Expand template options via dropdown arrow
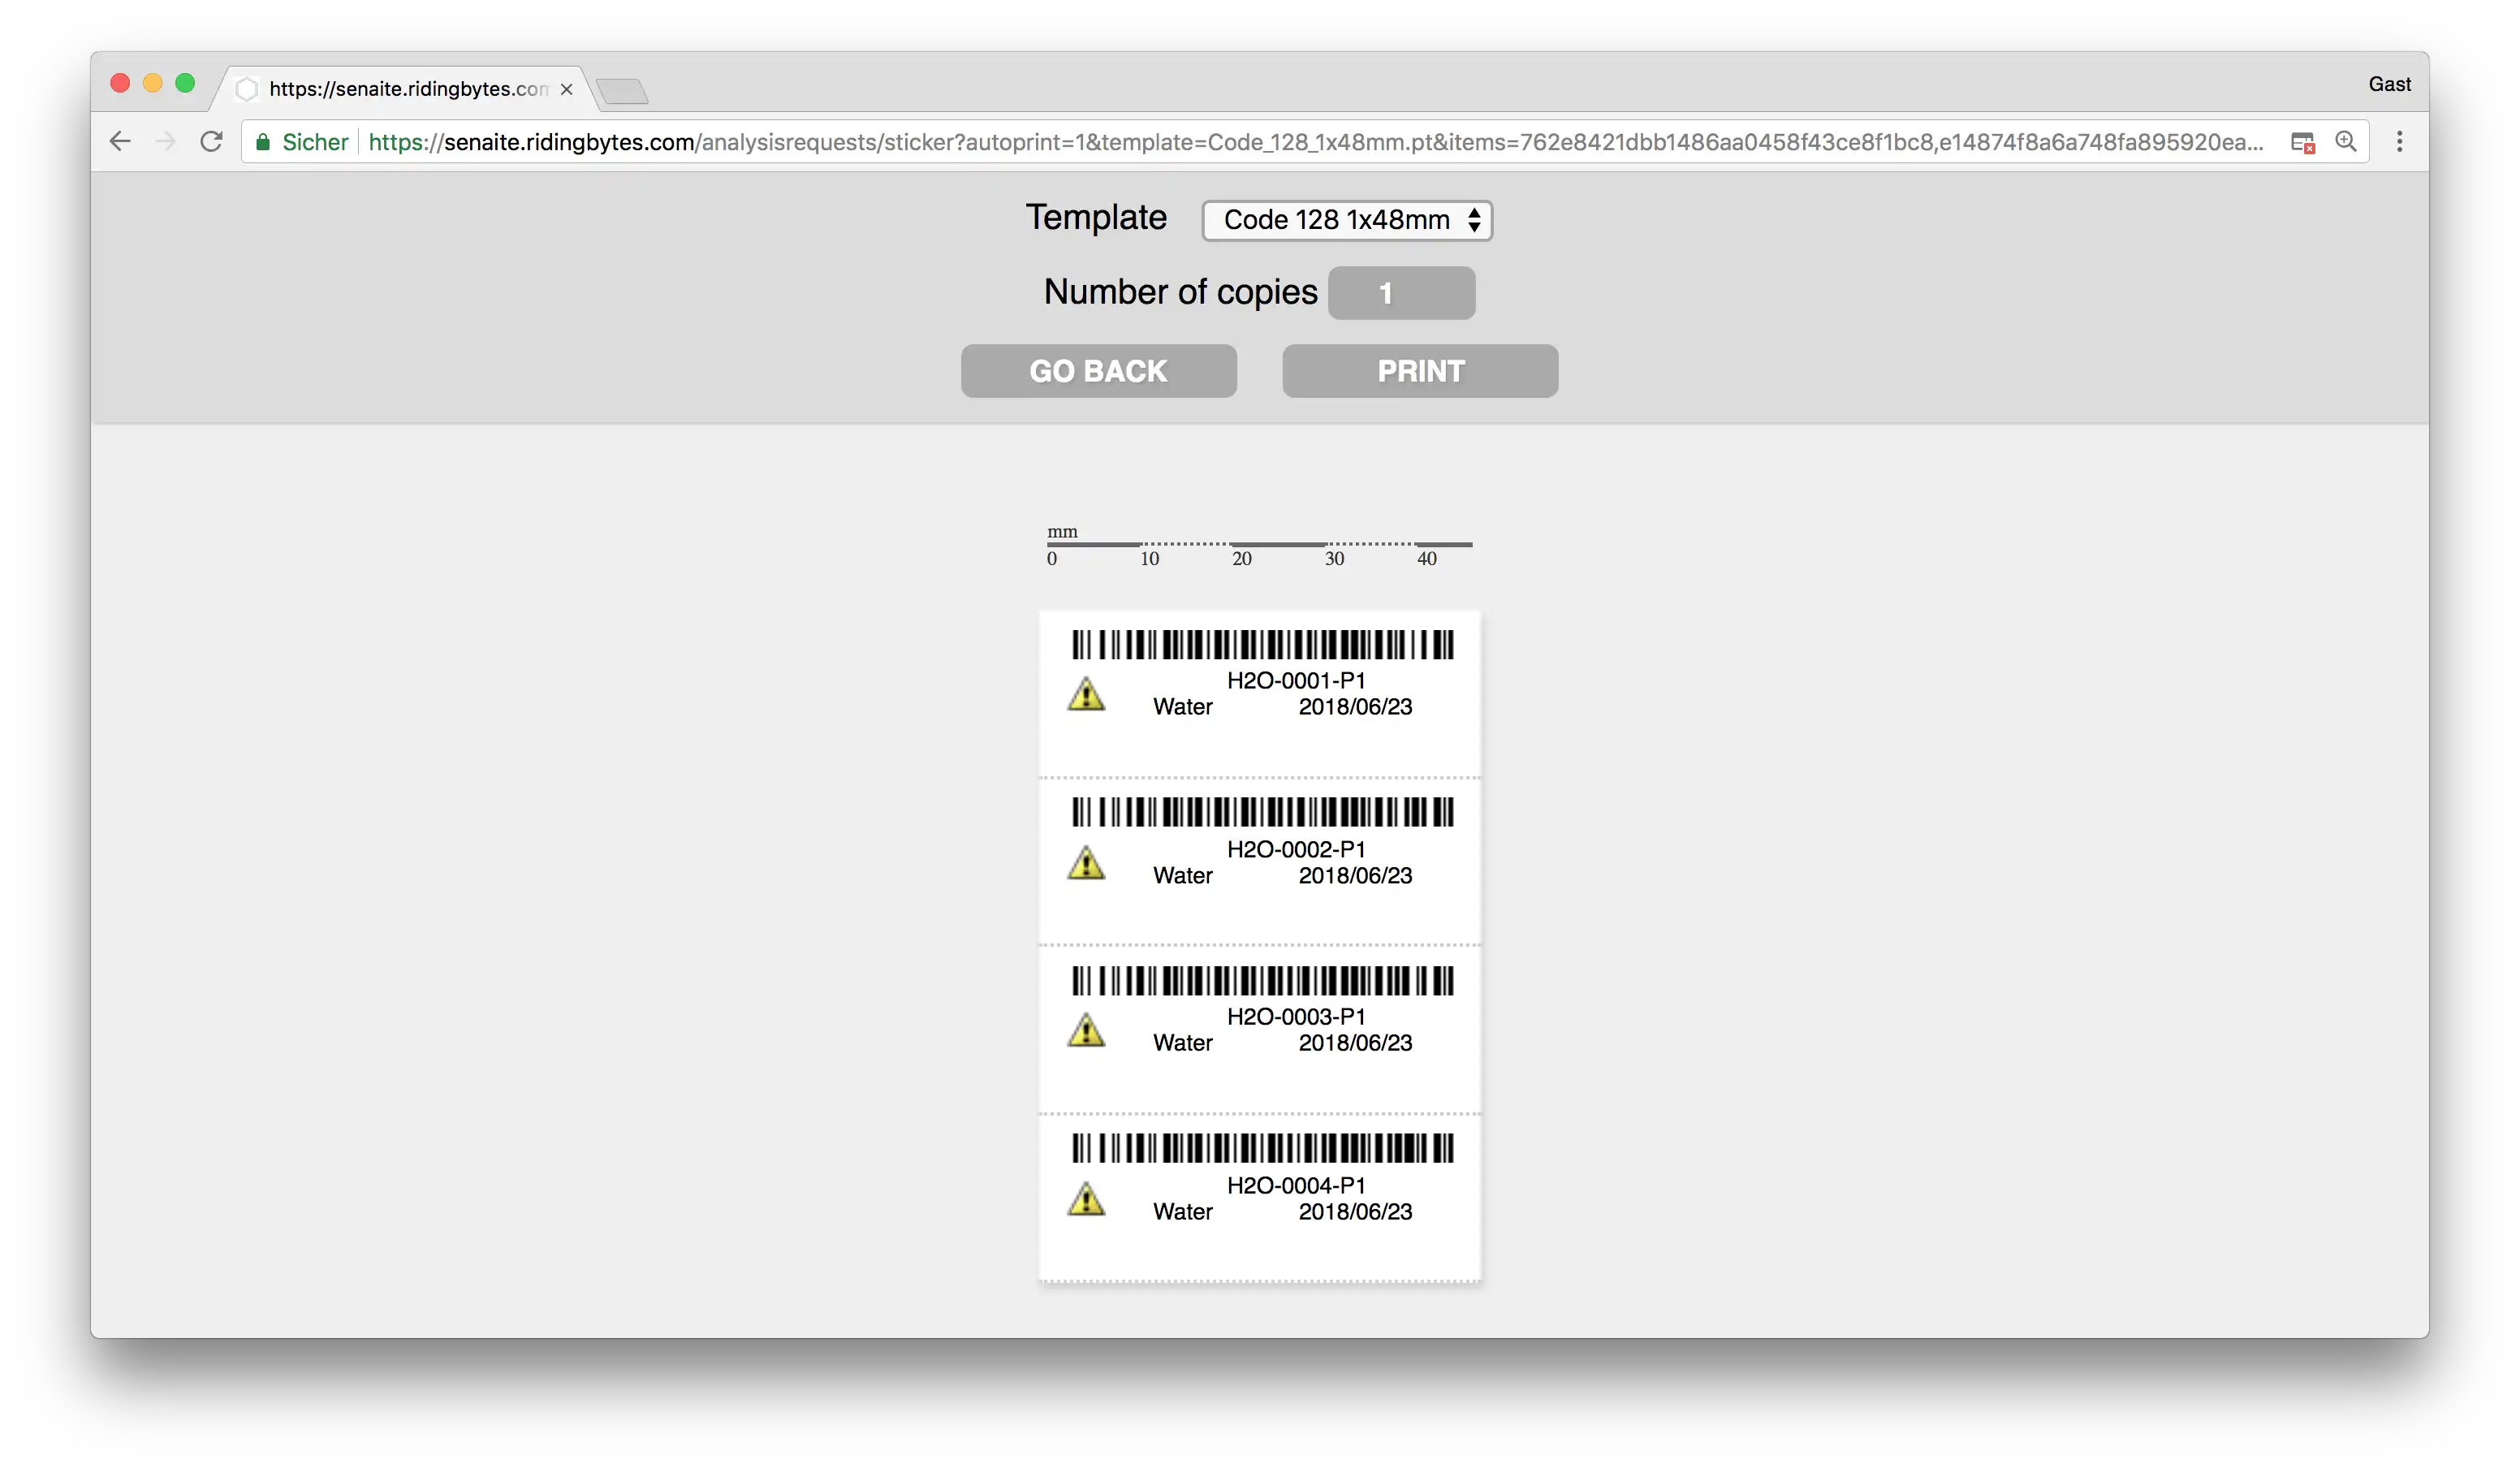This screenshot has height=1468, width=2520. click(1474, 218)
